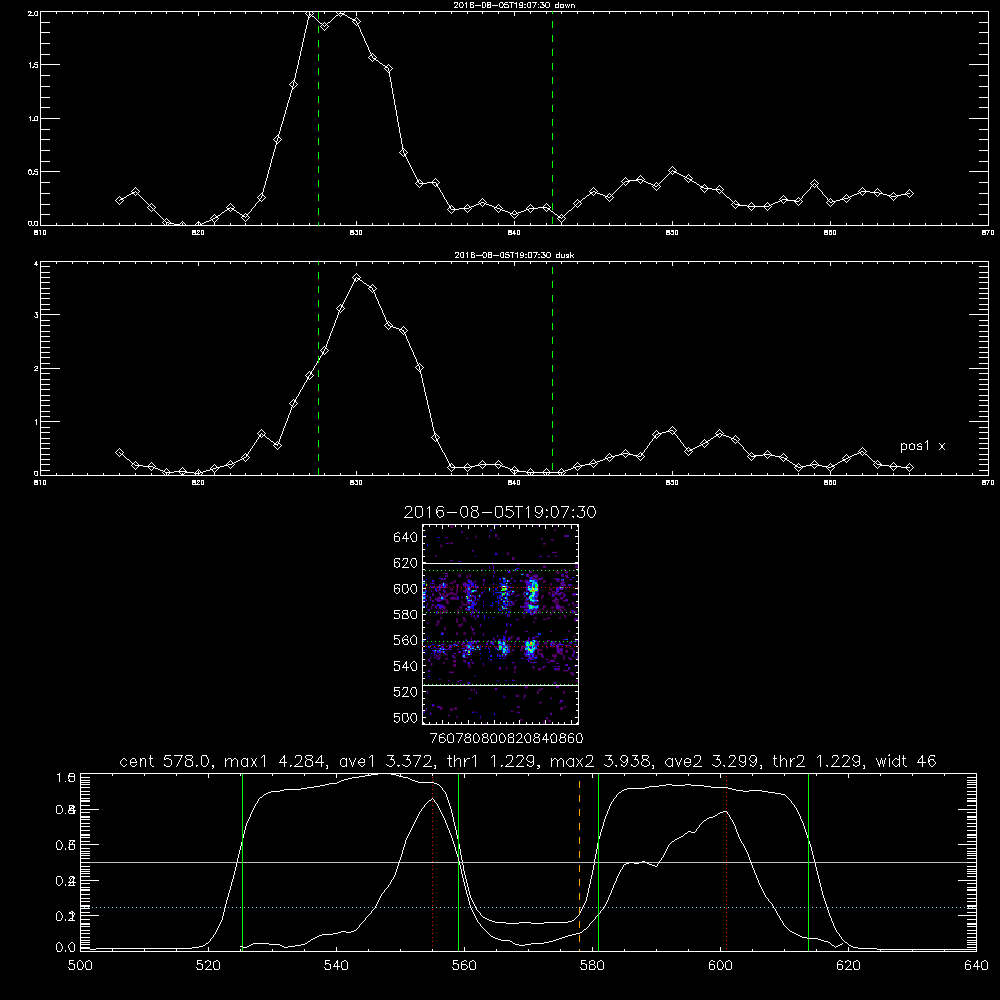Click the second green dashed line in dawn plot

click(x=552, y=119)
